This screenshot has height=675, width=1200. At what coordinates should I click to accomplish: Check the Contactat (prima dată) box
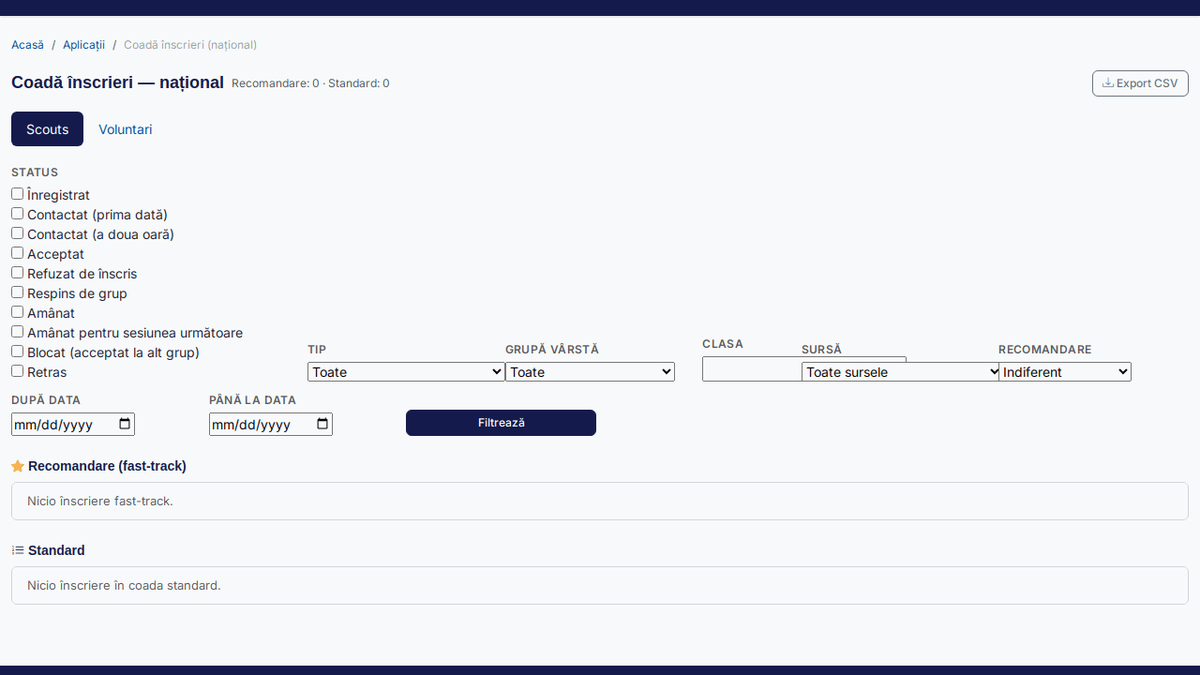click(17, 214)
